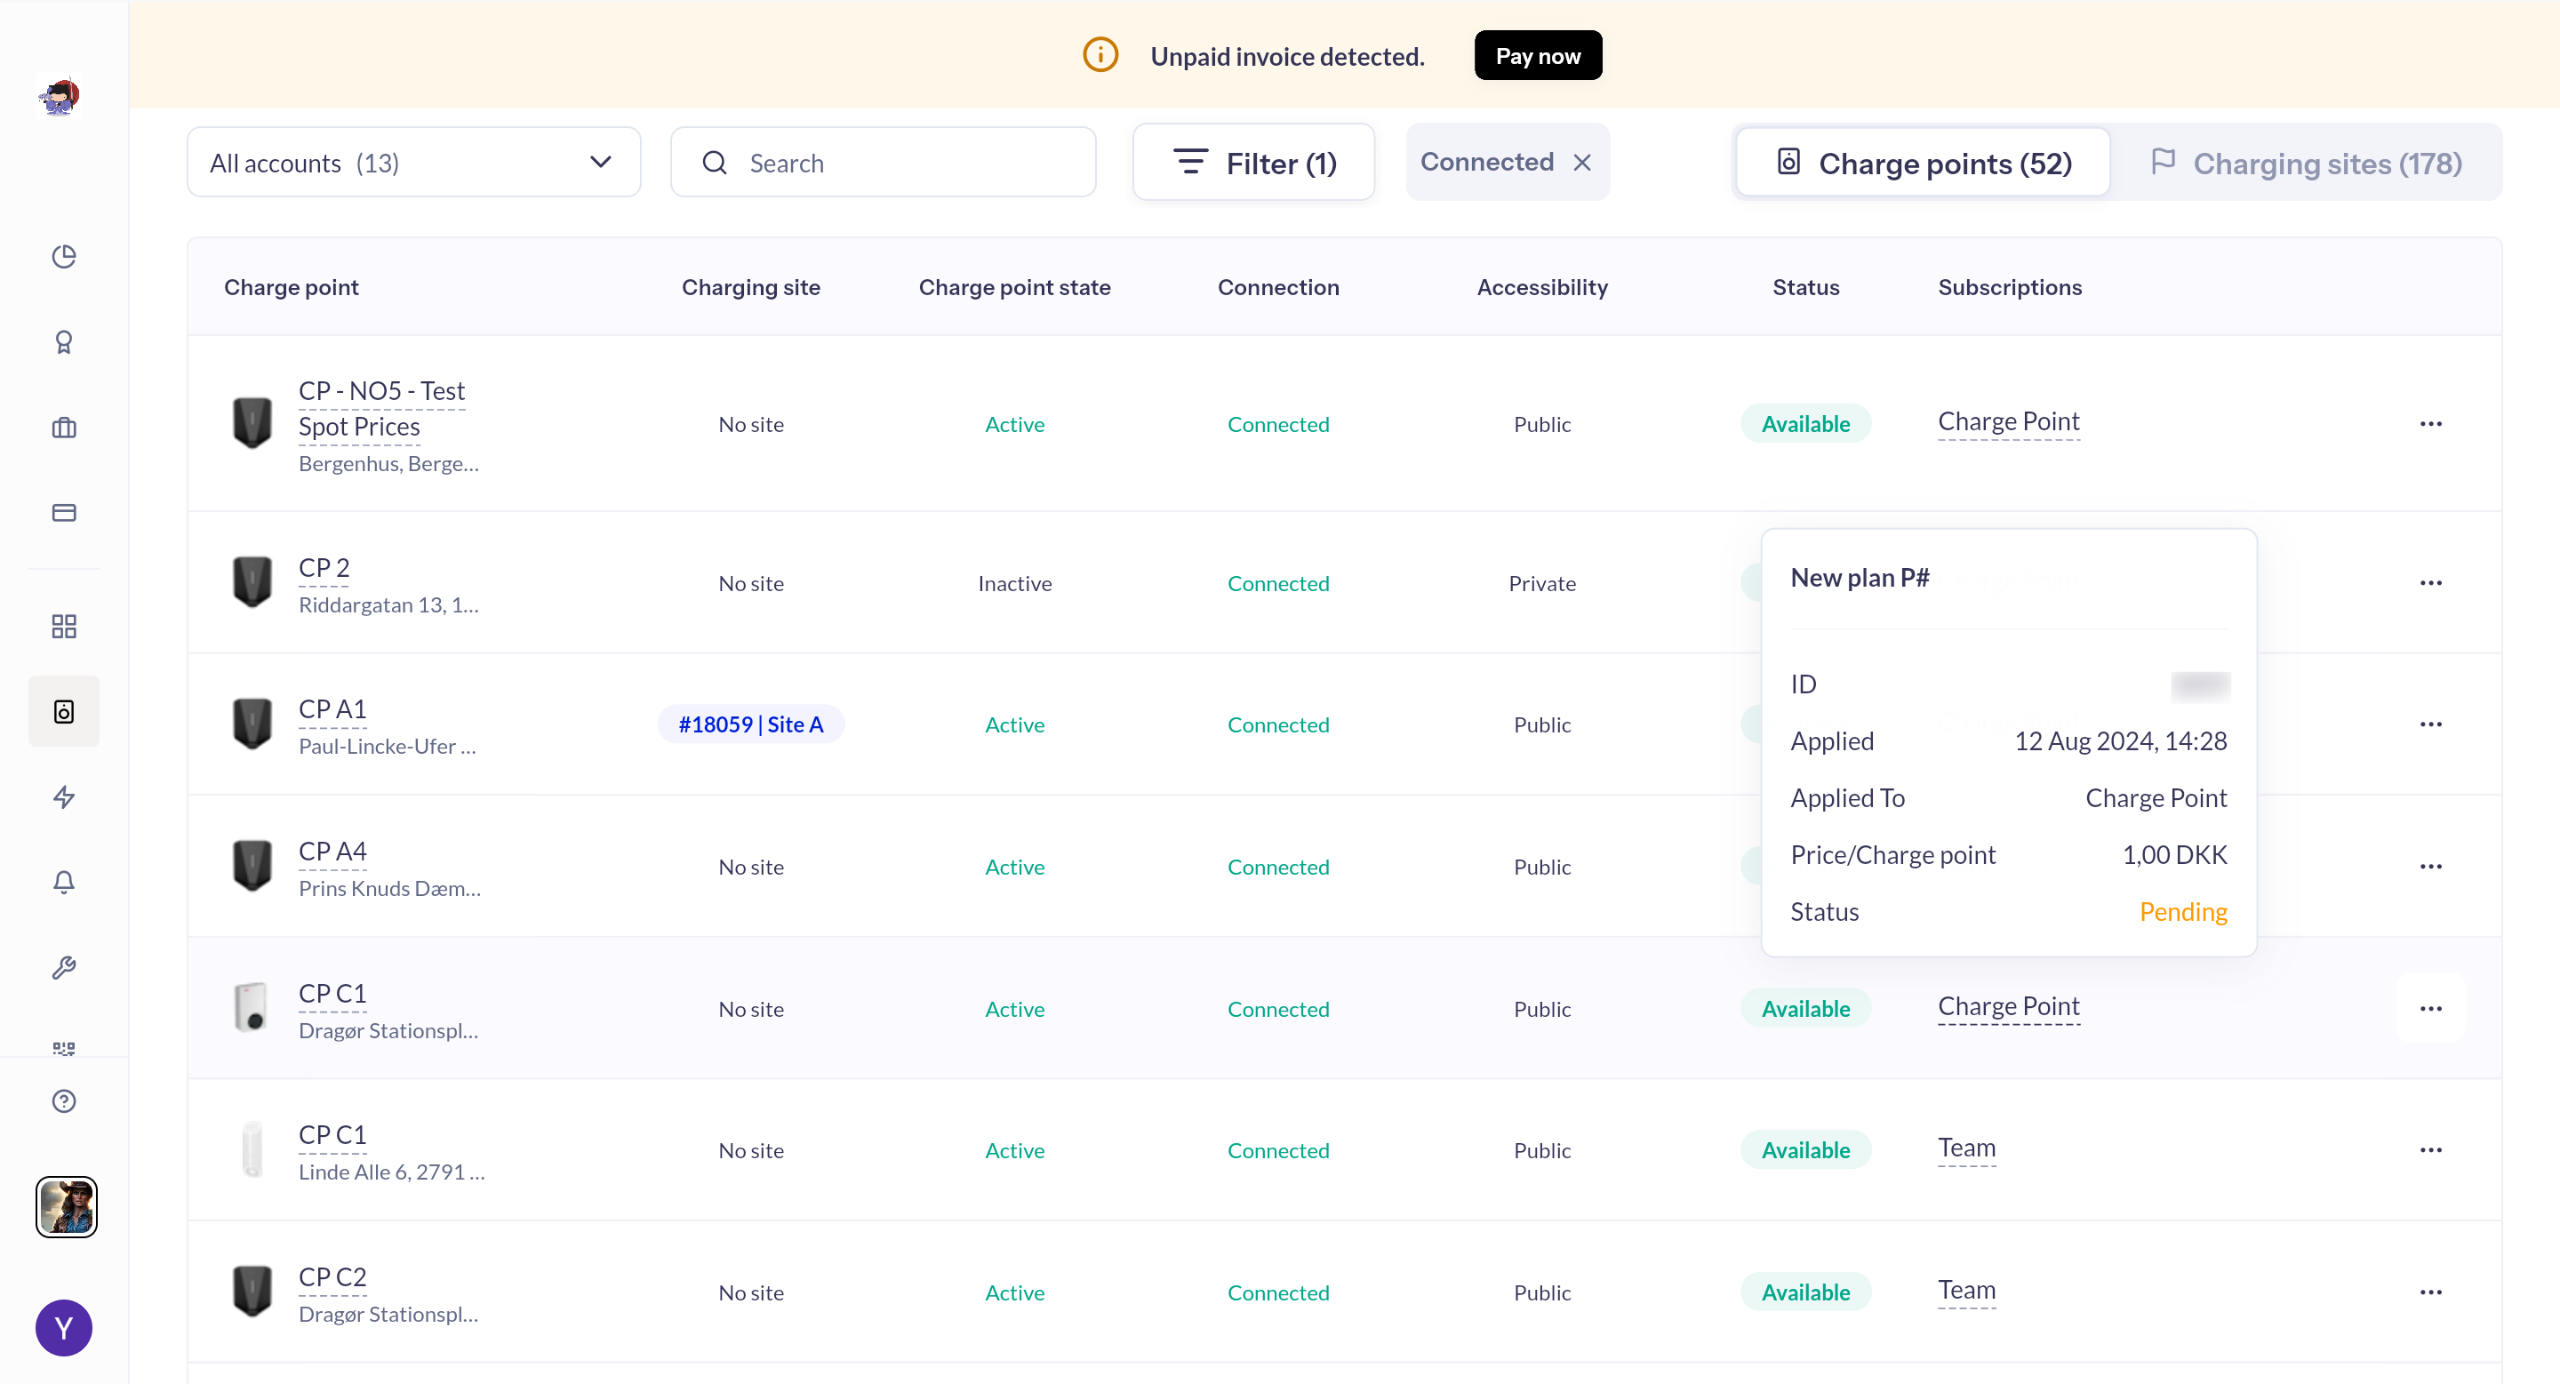Click the purple Y user avatar
Viewport: 2560px width, 1384px height.
coord(64,1328)
